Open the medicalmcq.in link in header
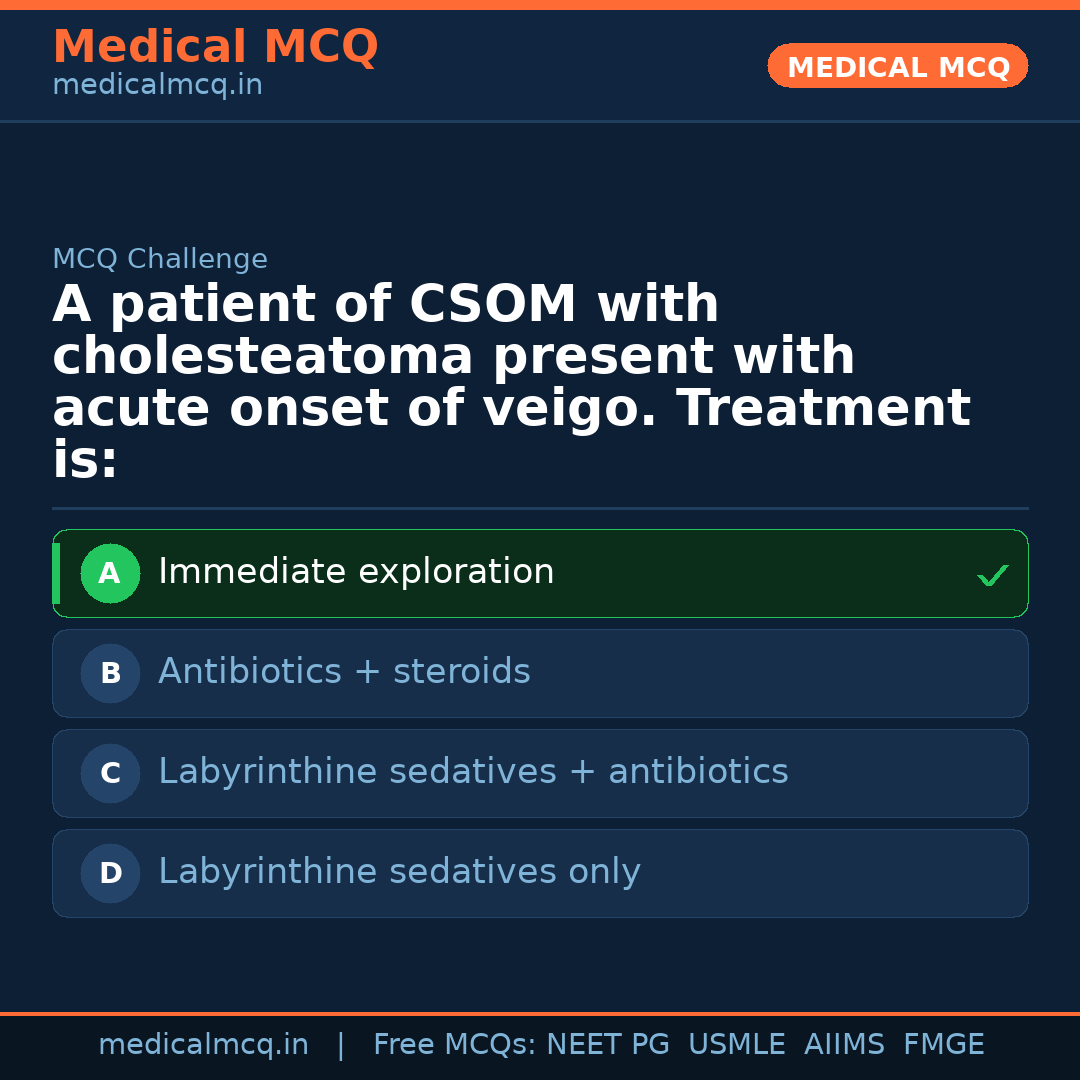 pos(157,86)
